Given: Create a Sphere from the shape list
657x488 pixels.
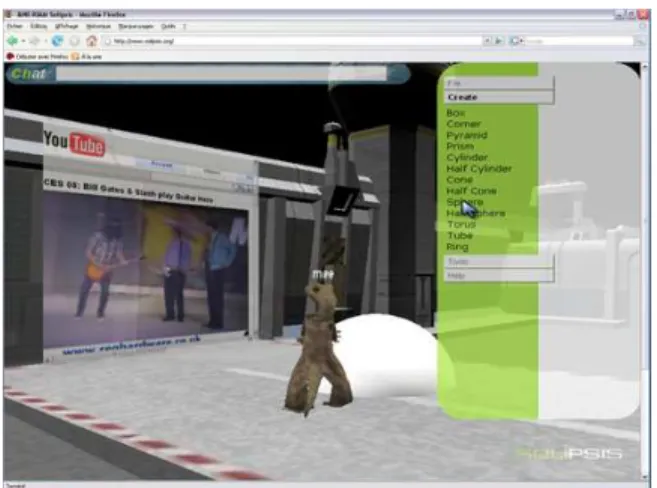Looking at the screenshot, I should tap(465, 202).
